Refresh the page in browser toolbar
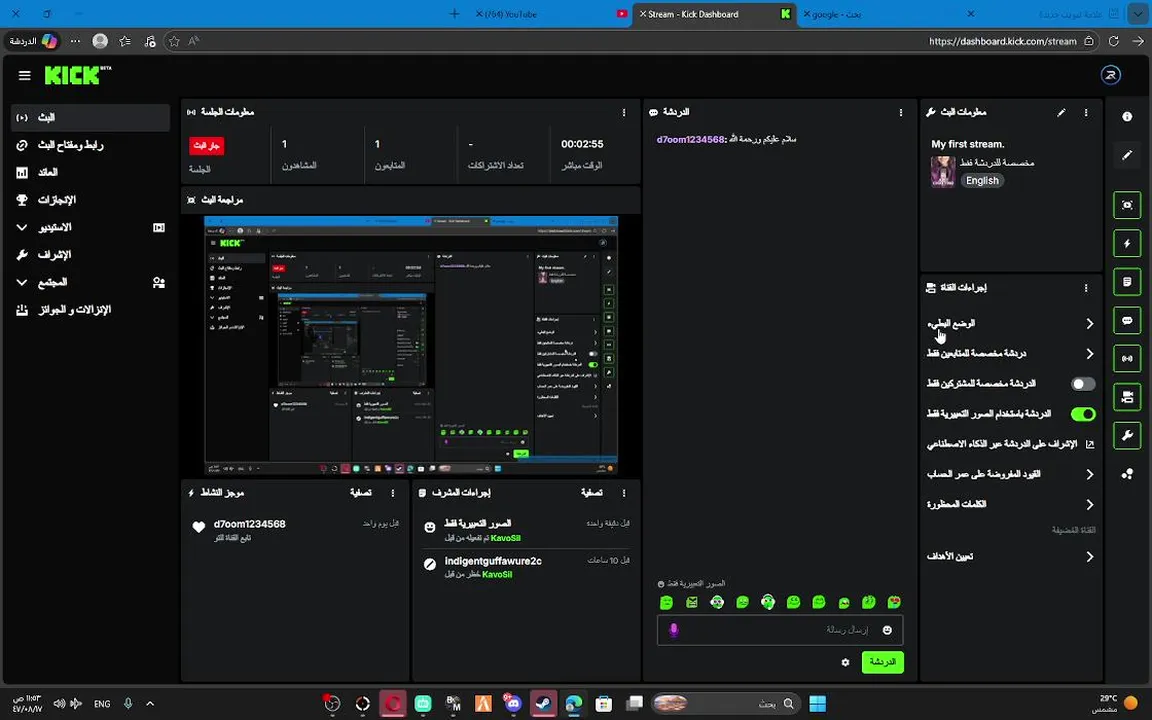The image size is (1152, 720). click(1114, 41)
